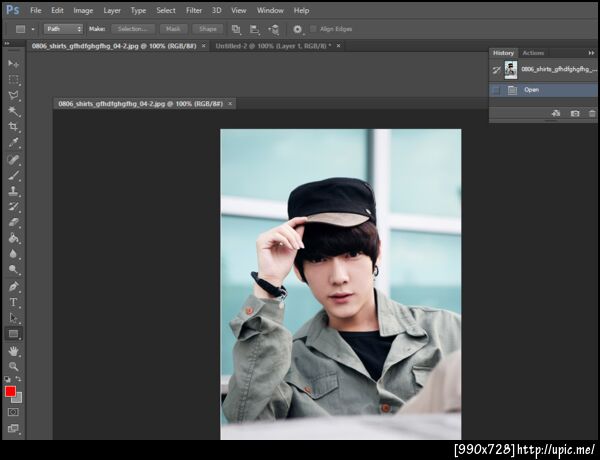Select the Zoom tool

[13, 366]
